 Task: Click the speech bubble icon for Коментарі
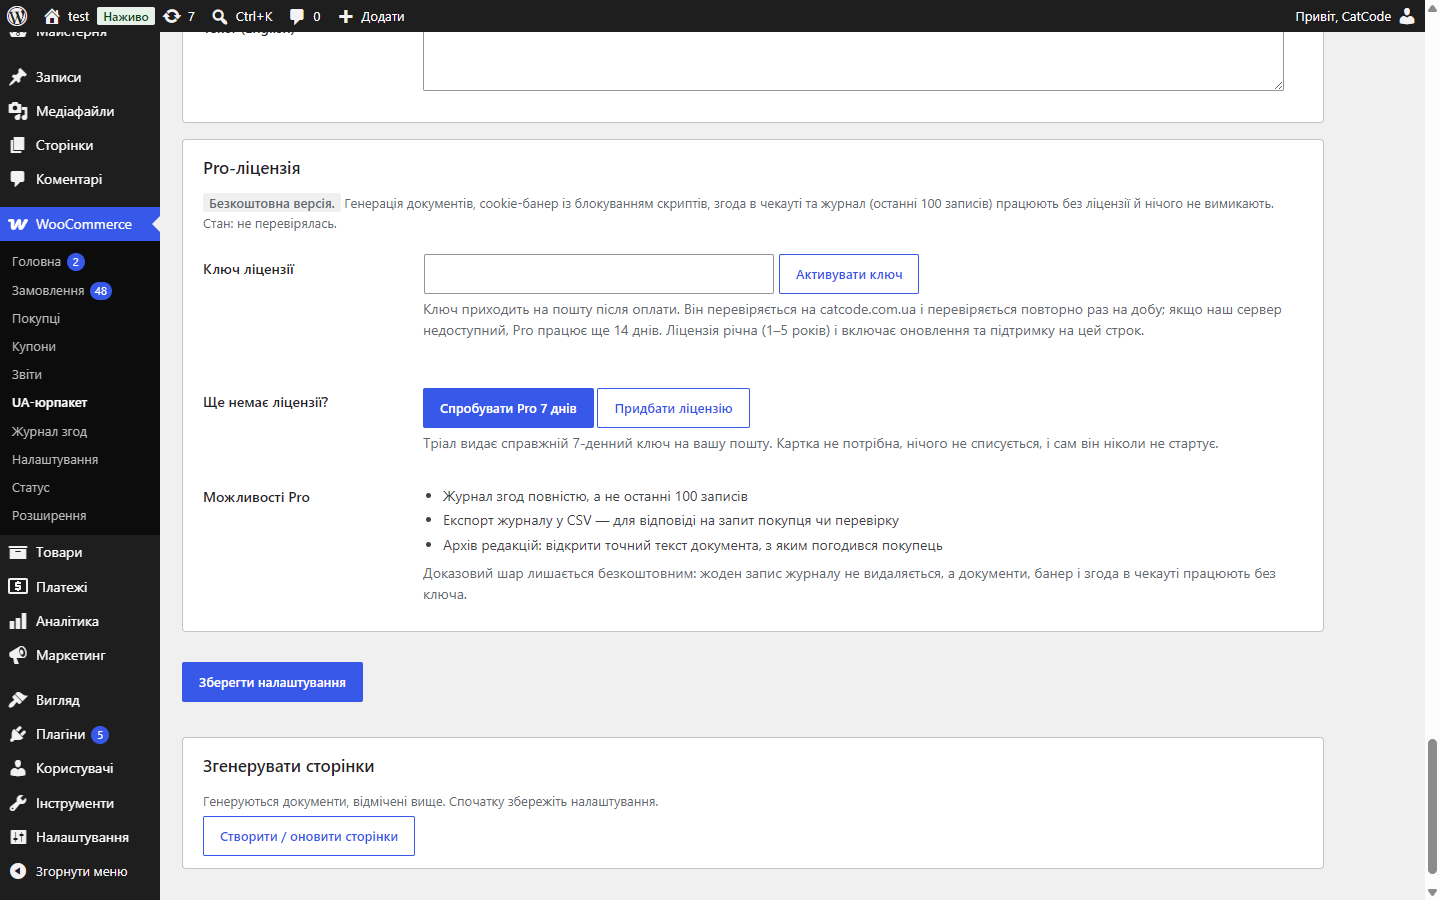point(18,179)
